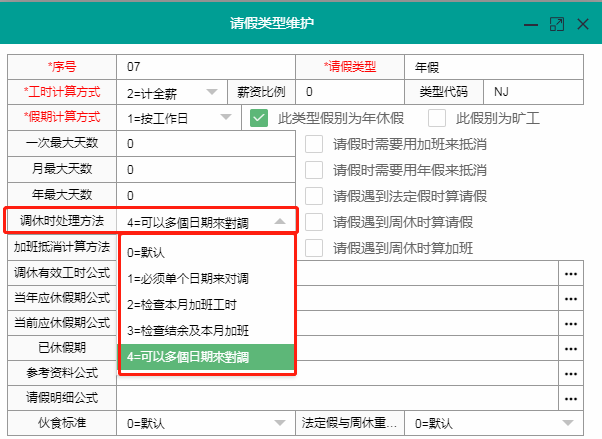Click ellipsis button for 参考资料公式
602x439 pixels.
click(x=571, y=373)
